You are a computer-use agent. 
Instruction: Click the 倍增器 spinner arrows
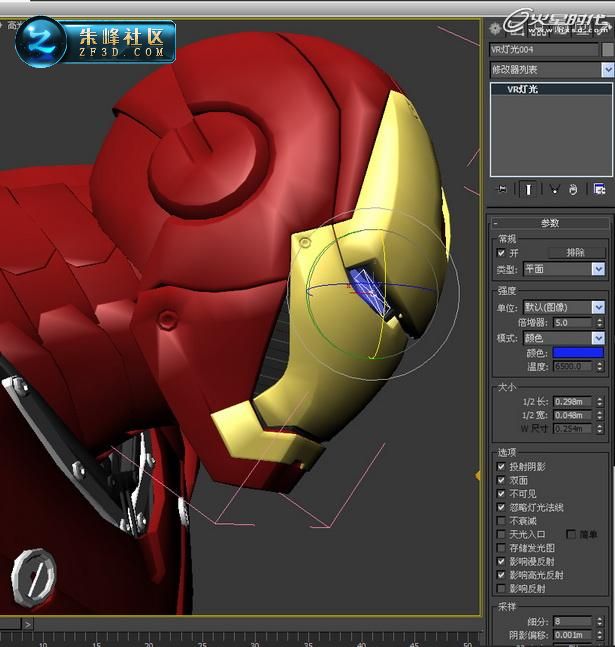[x=600, y=323]
